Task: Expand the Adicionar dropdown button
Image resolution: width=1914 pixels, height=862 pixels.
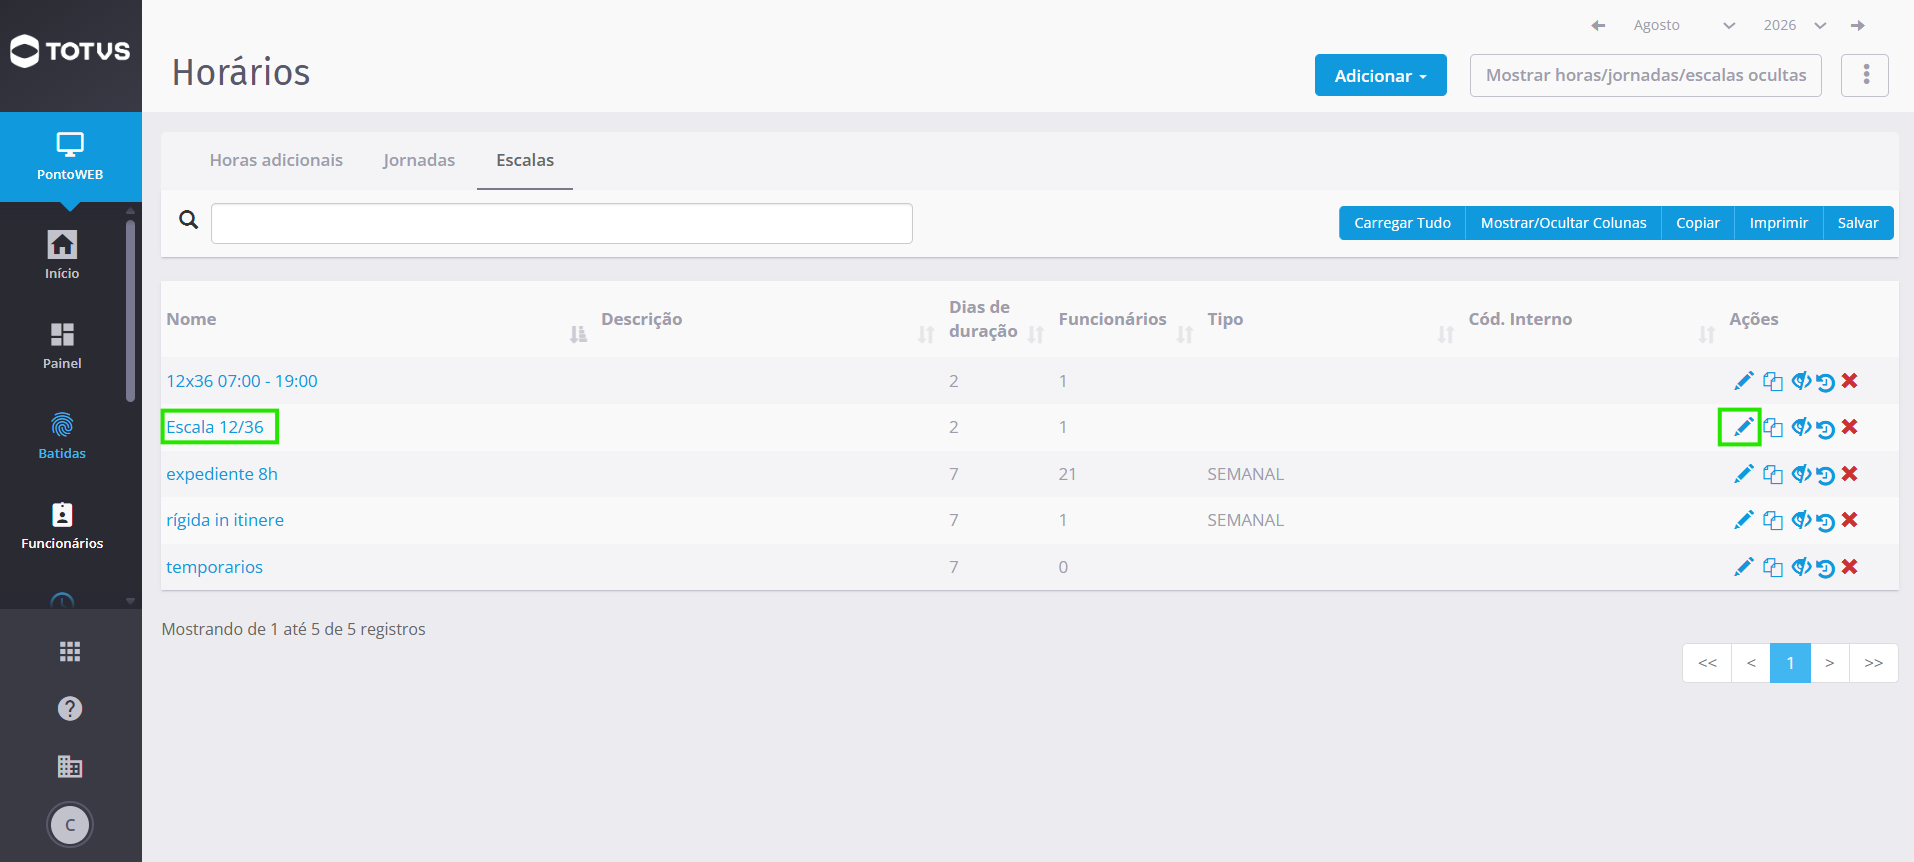Action: 1380,75
